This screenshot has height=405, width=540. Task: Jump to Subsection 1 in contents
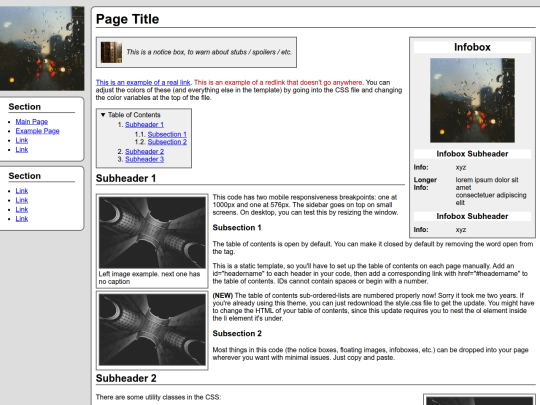(167, 134)
